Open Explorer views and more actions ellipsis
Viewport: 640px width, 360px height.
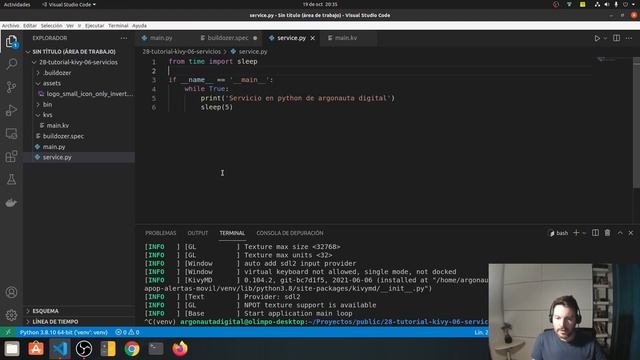[x=124, y=38]
